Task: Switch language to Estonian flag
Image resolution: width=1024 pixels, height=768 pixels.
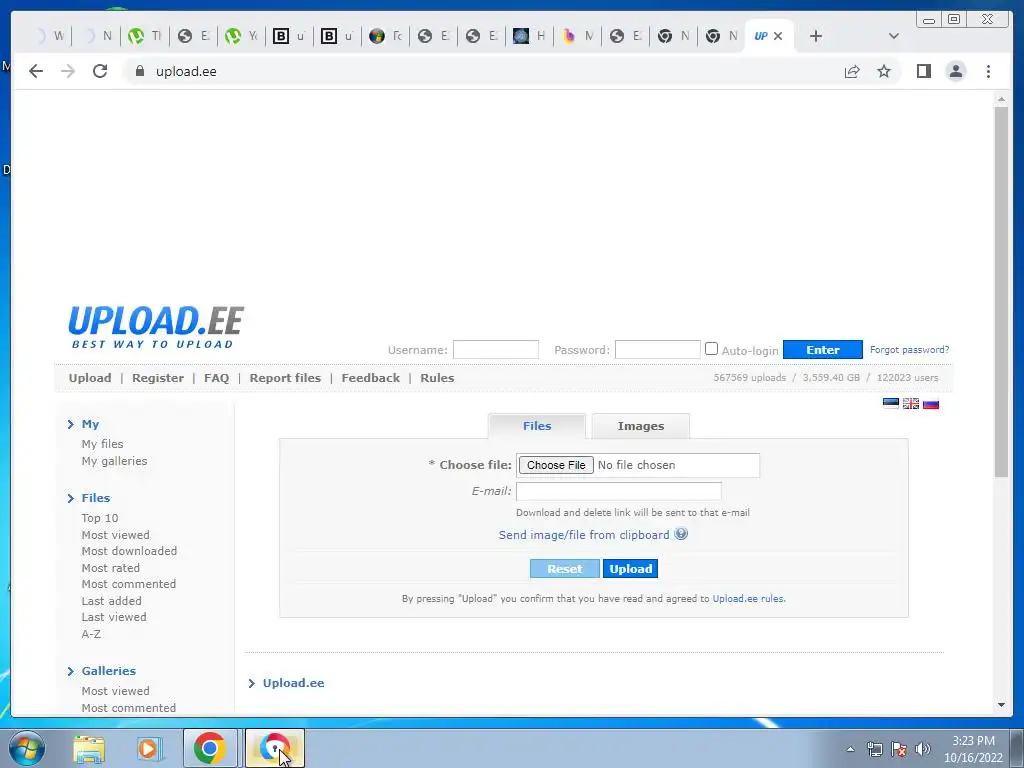Action: click(x=891, y=403)
